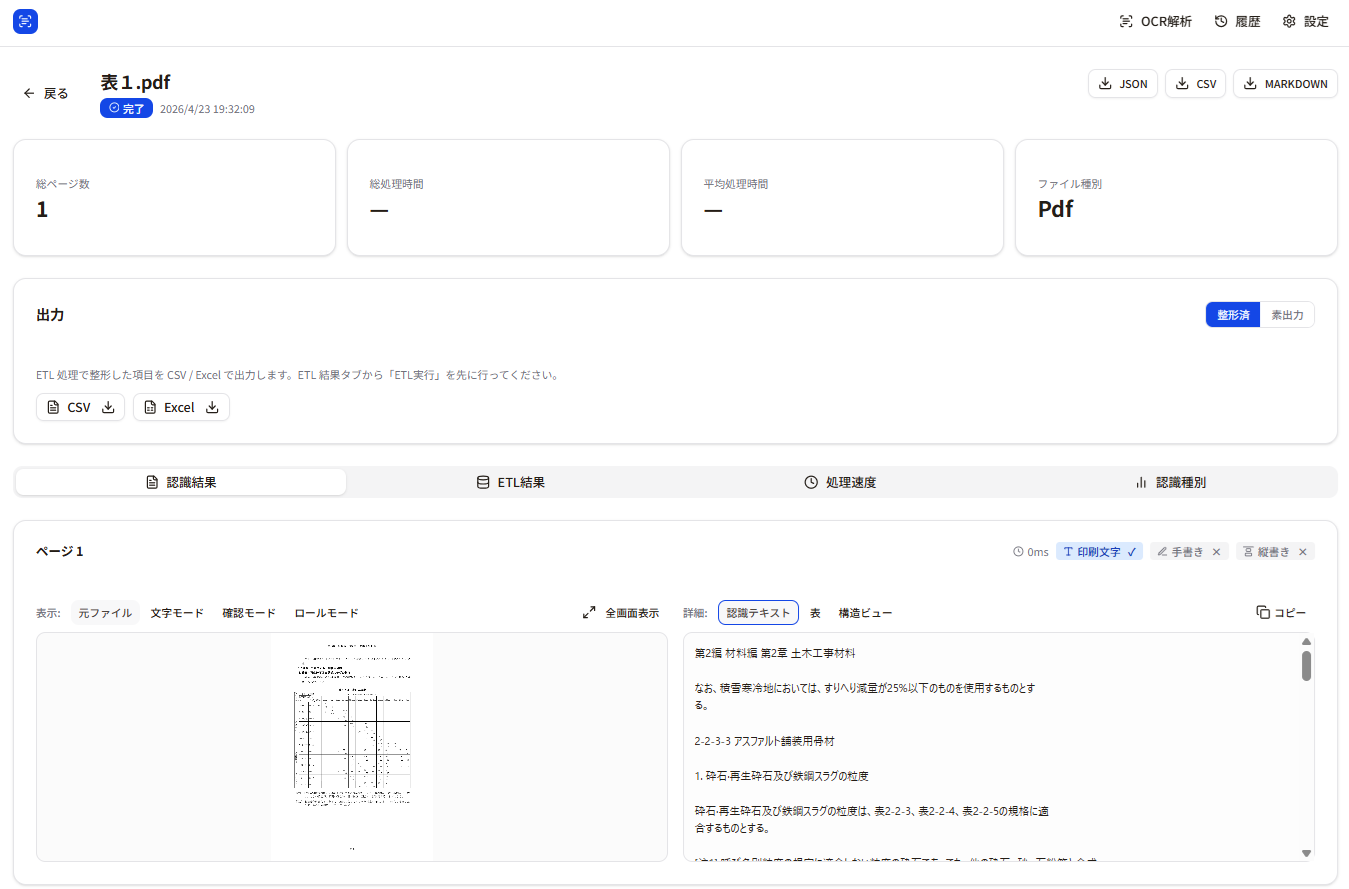Open the OCR解析 page

coord(1155,22)
